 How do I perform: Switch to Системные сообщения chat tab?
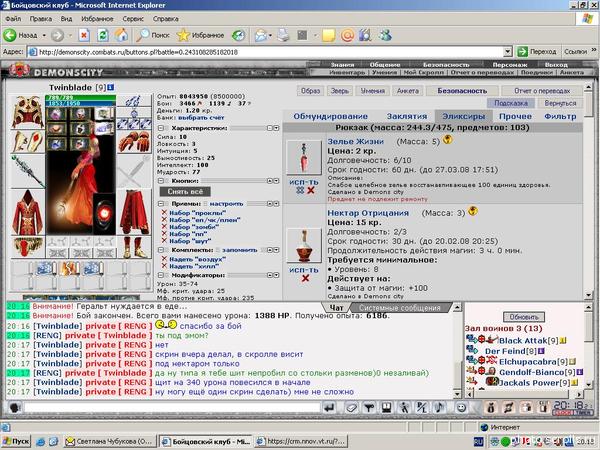pos(399,308)
